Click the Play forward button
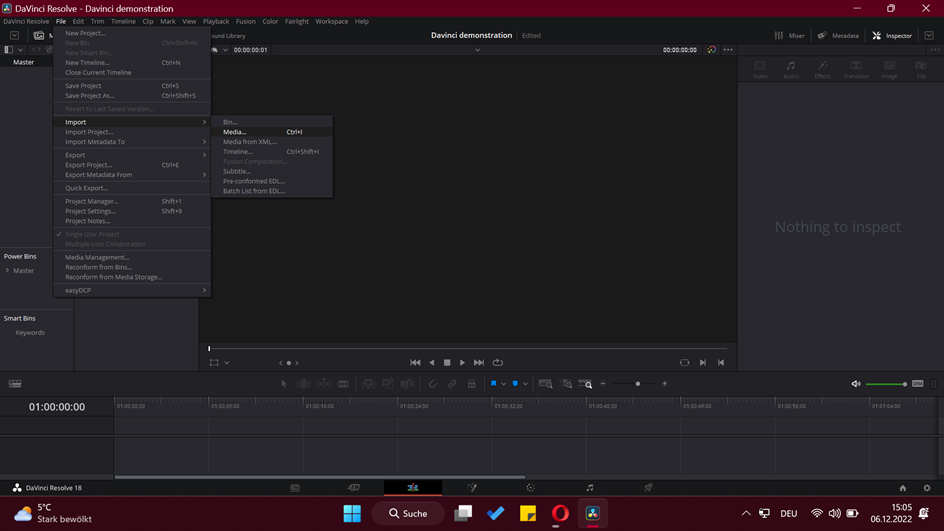 tap(462, 362)
